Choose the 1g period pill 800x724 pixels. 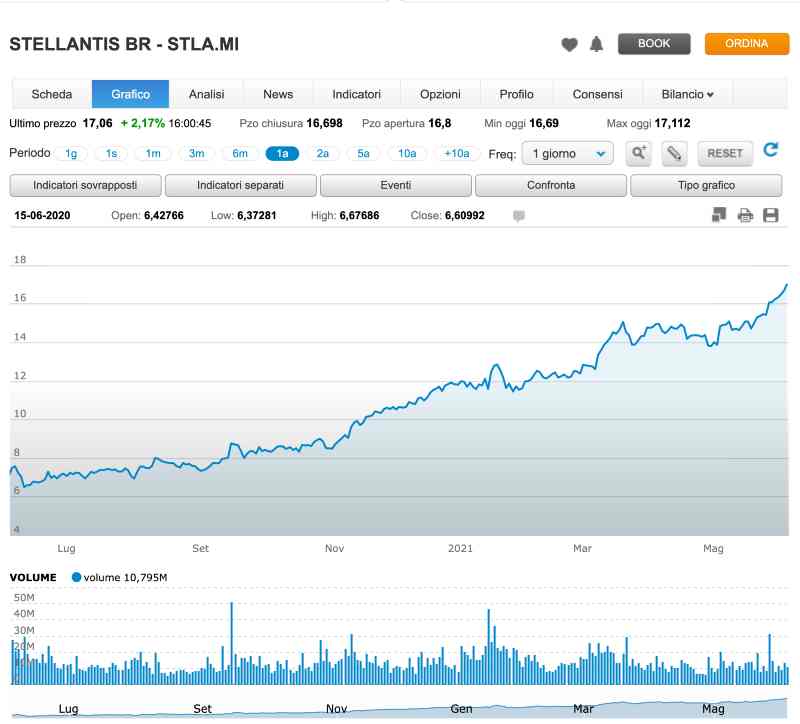click(x=70, y=153)
